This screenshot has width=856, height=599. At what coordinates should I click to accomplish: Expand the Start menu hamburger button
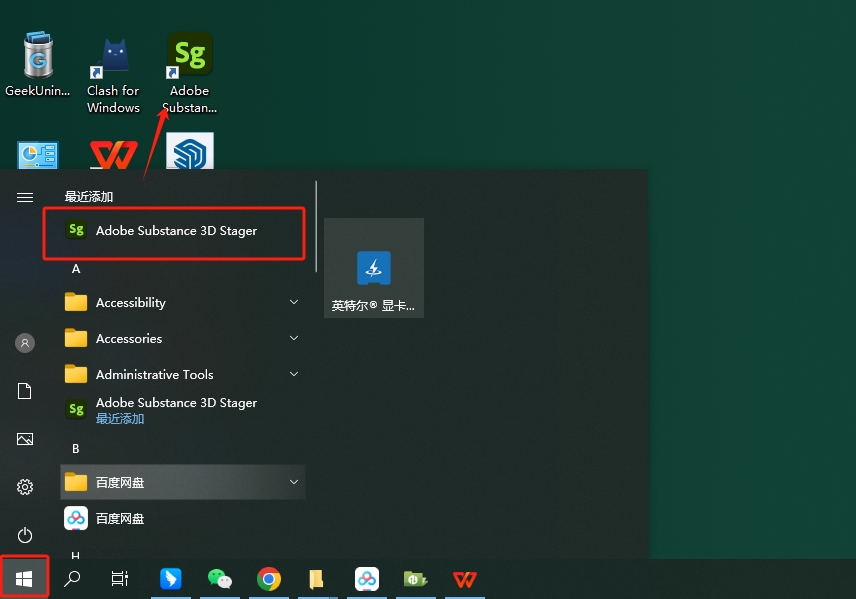[x=25, y=197]
